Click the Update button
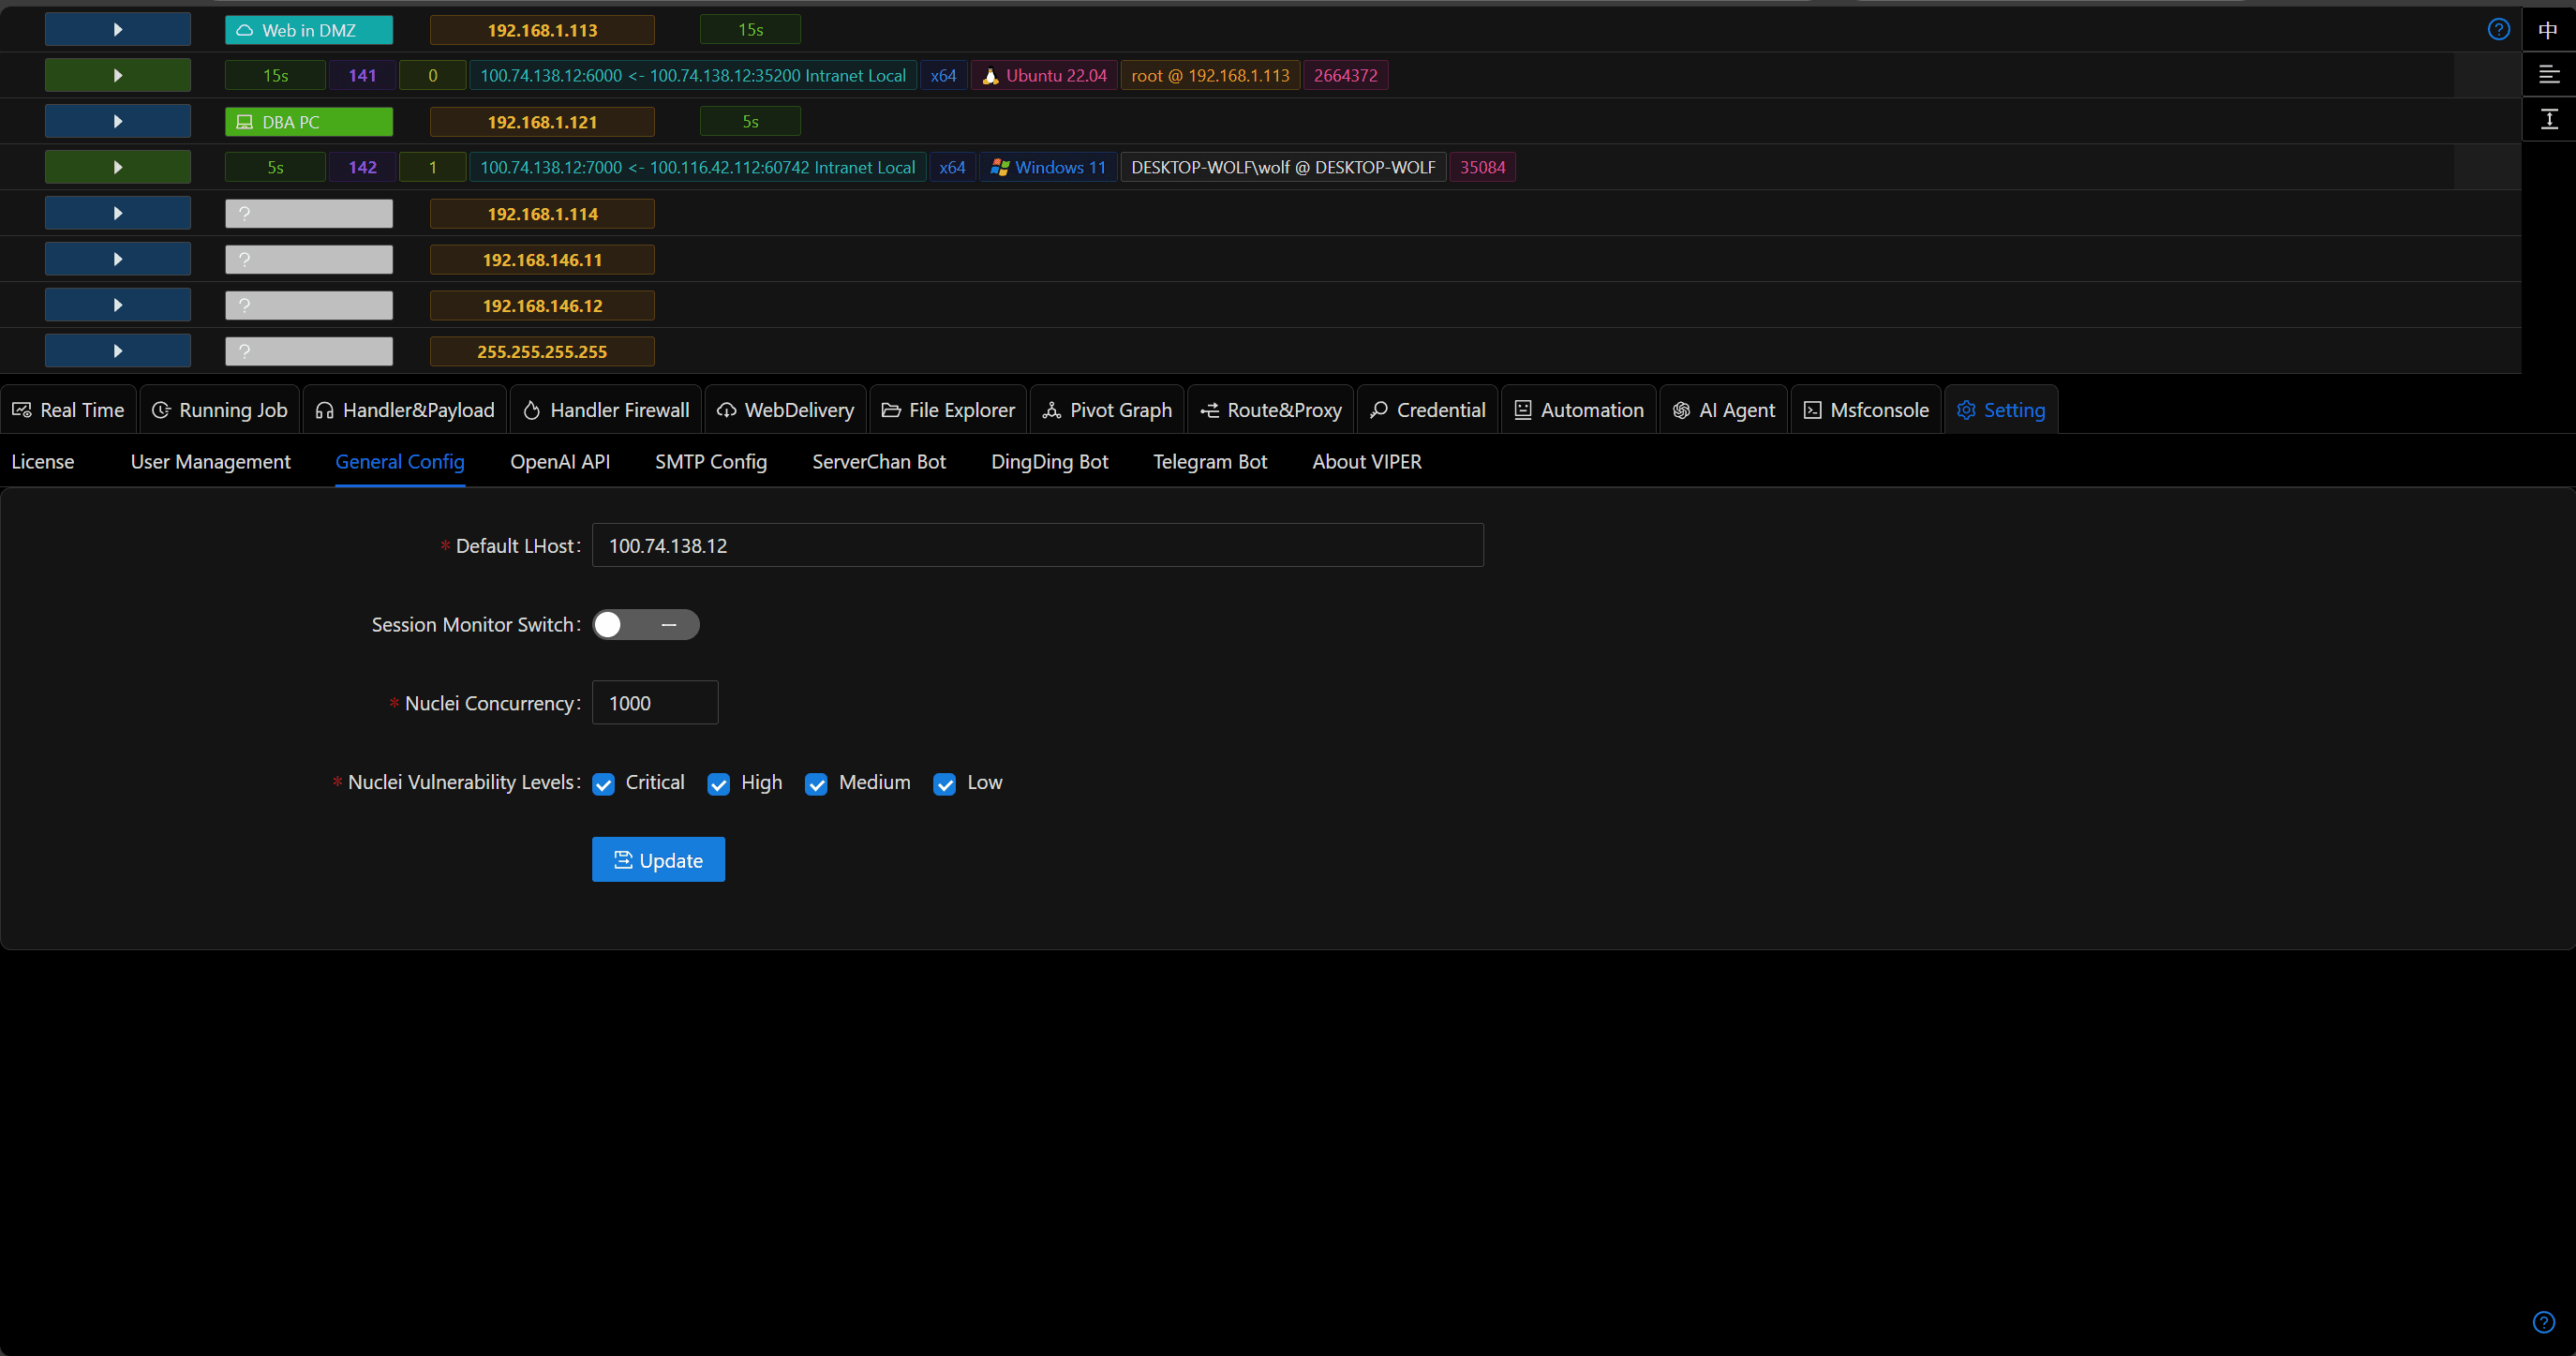2576x1356 pixels. [x=658, y=860]
